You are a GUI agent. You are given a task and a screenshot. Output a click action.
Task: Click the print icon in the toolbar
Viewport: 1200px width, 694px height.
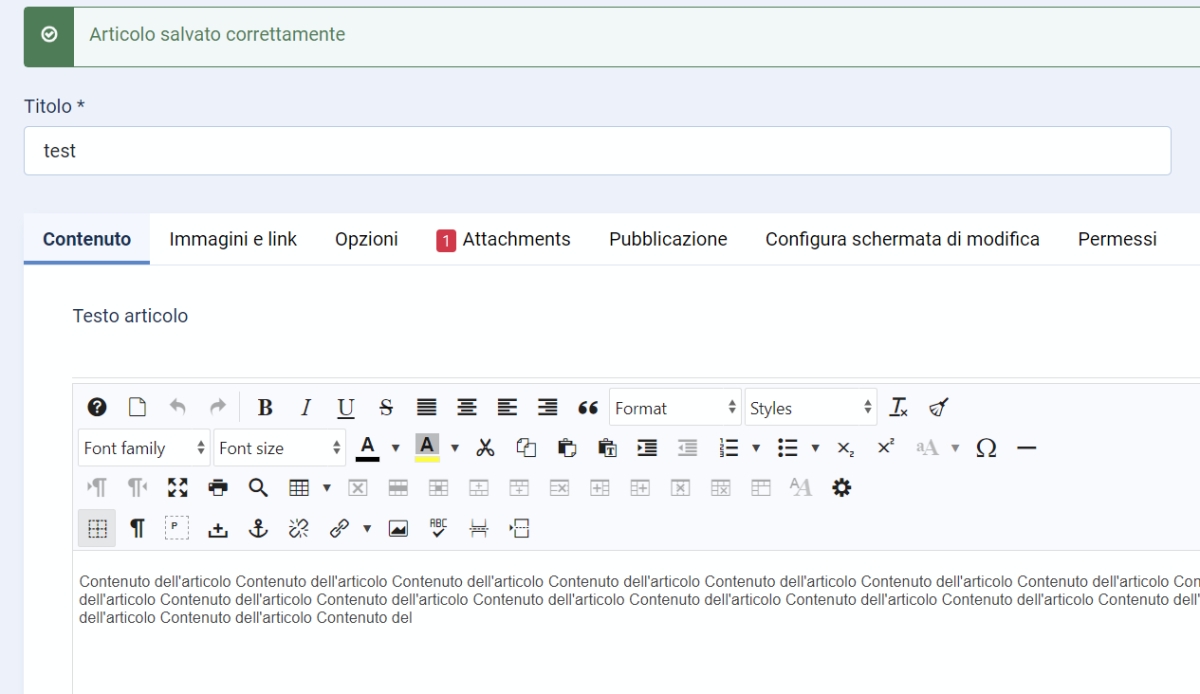218,488
